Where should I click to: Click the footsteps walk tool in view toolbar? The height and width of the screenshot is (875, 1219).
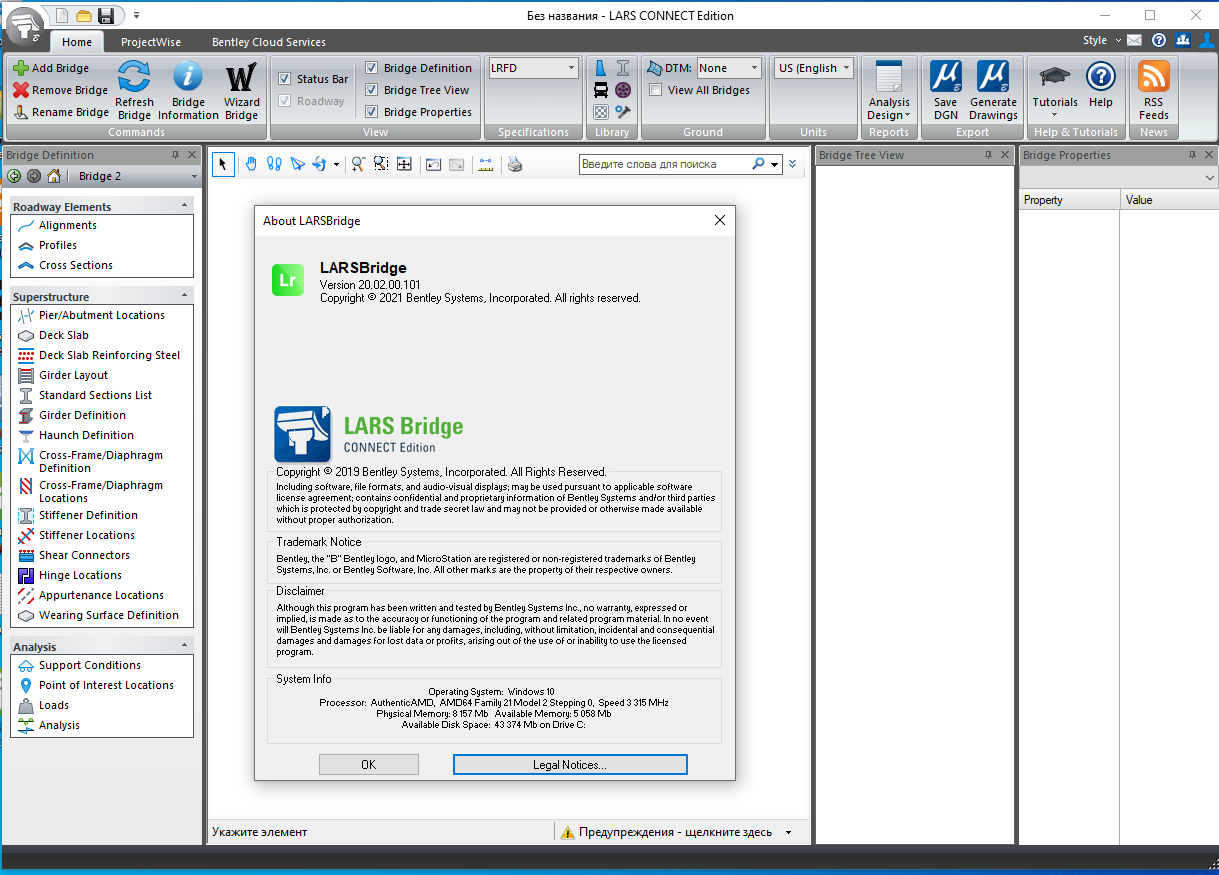pos(274,164)
